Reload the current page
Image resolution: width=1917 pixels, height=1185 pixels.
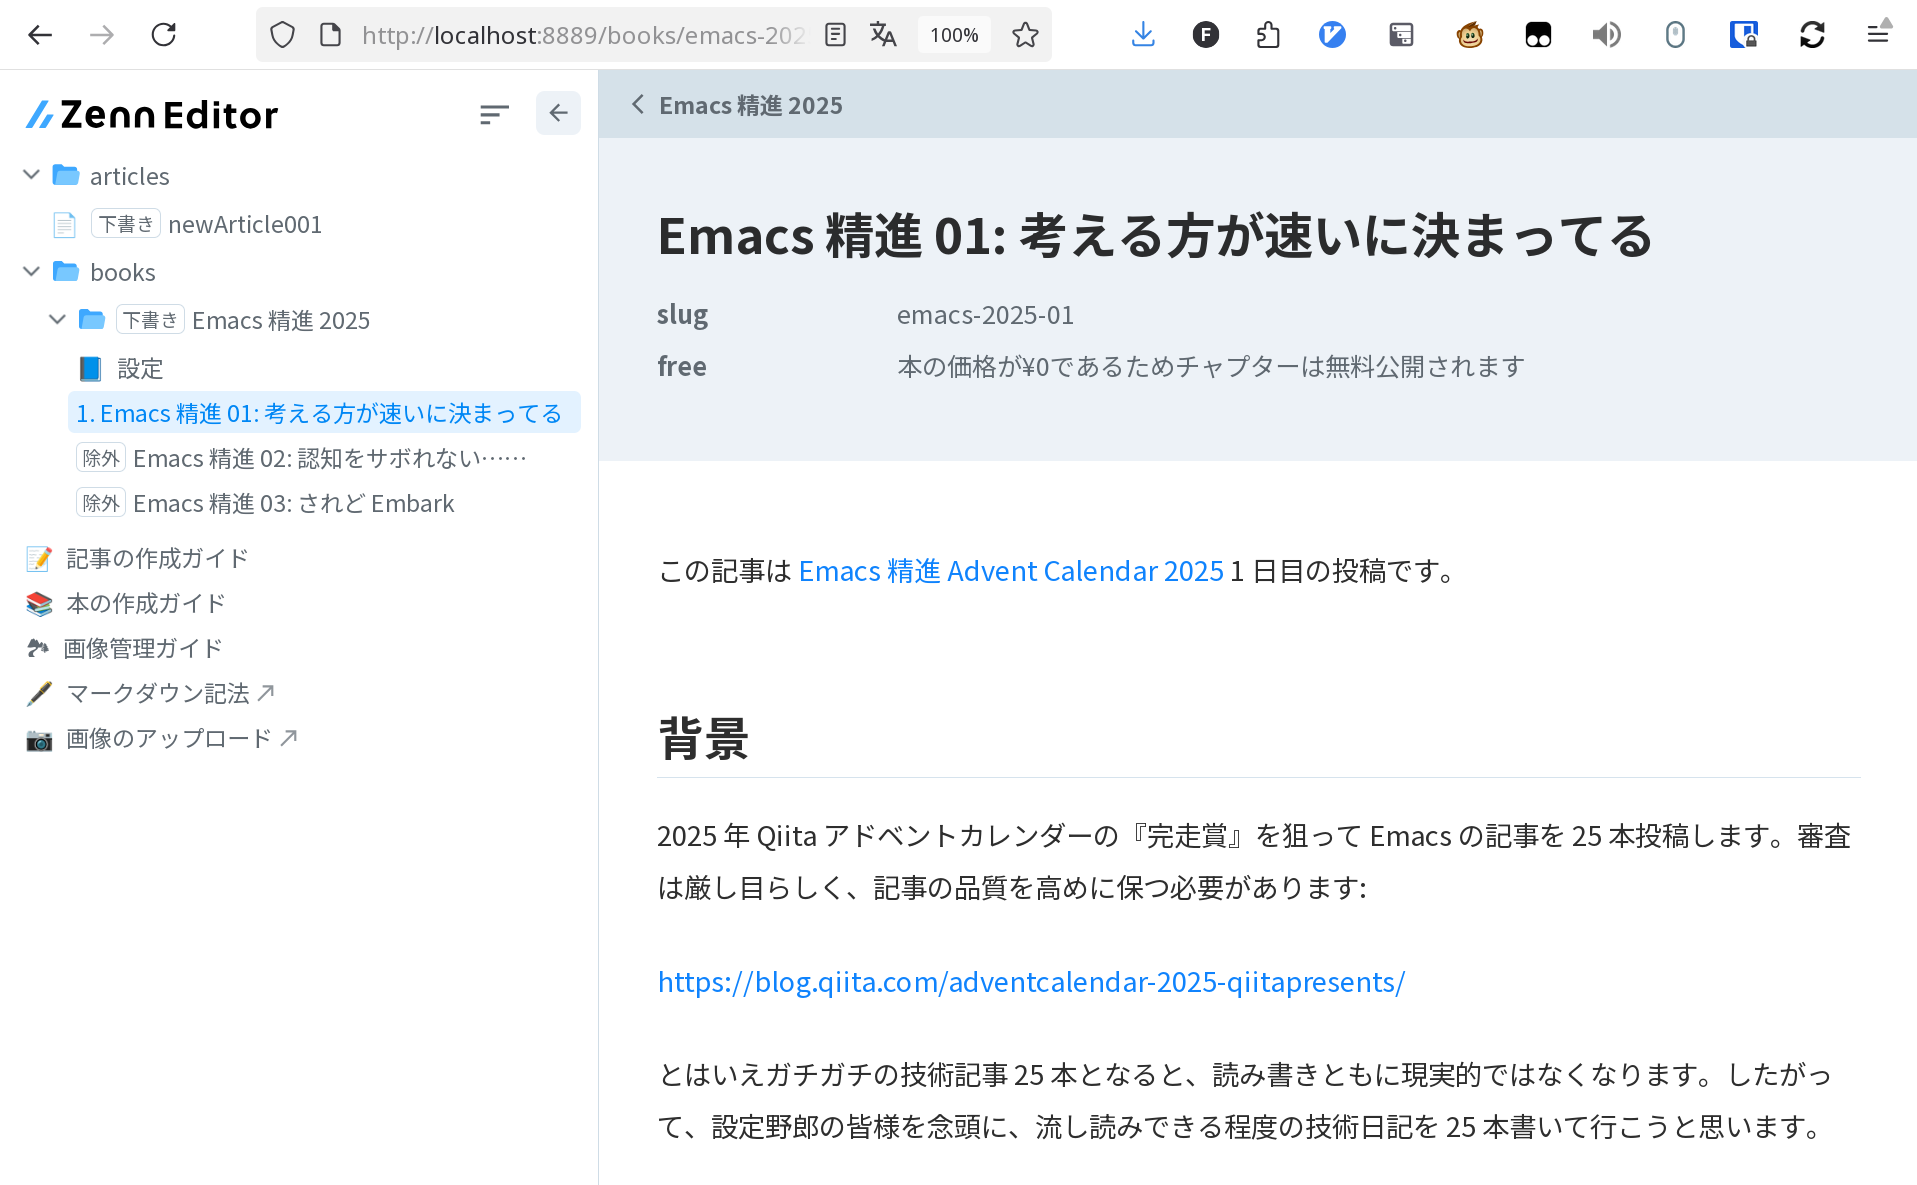(163, 35)
